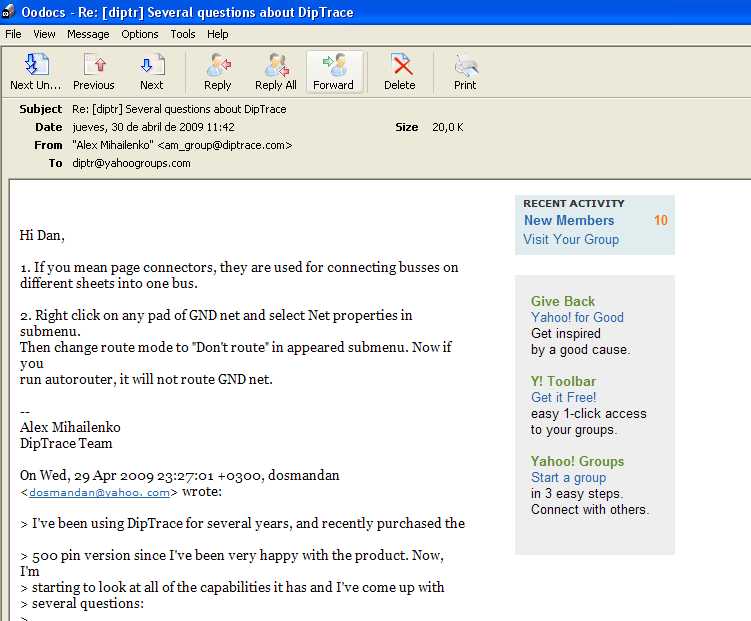Screen dimensions: 751x621
Task: Open the Yahoo! for Good link
Action: (x=577, y=317)
